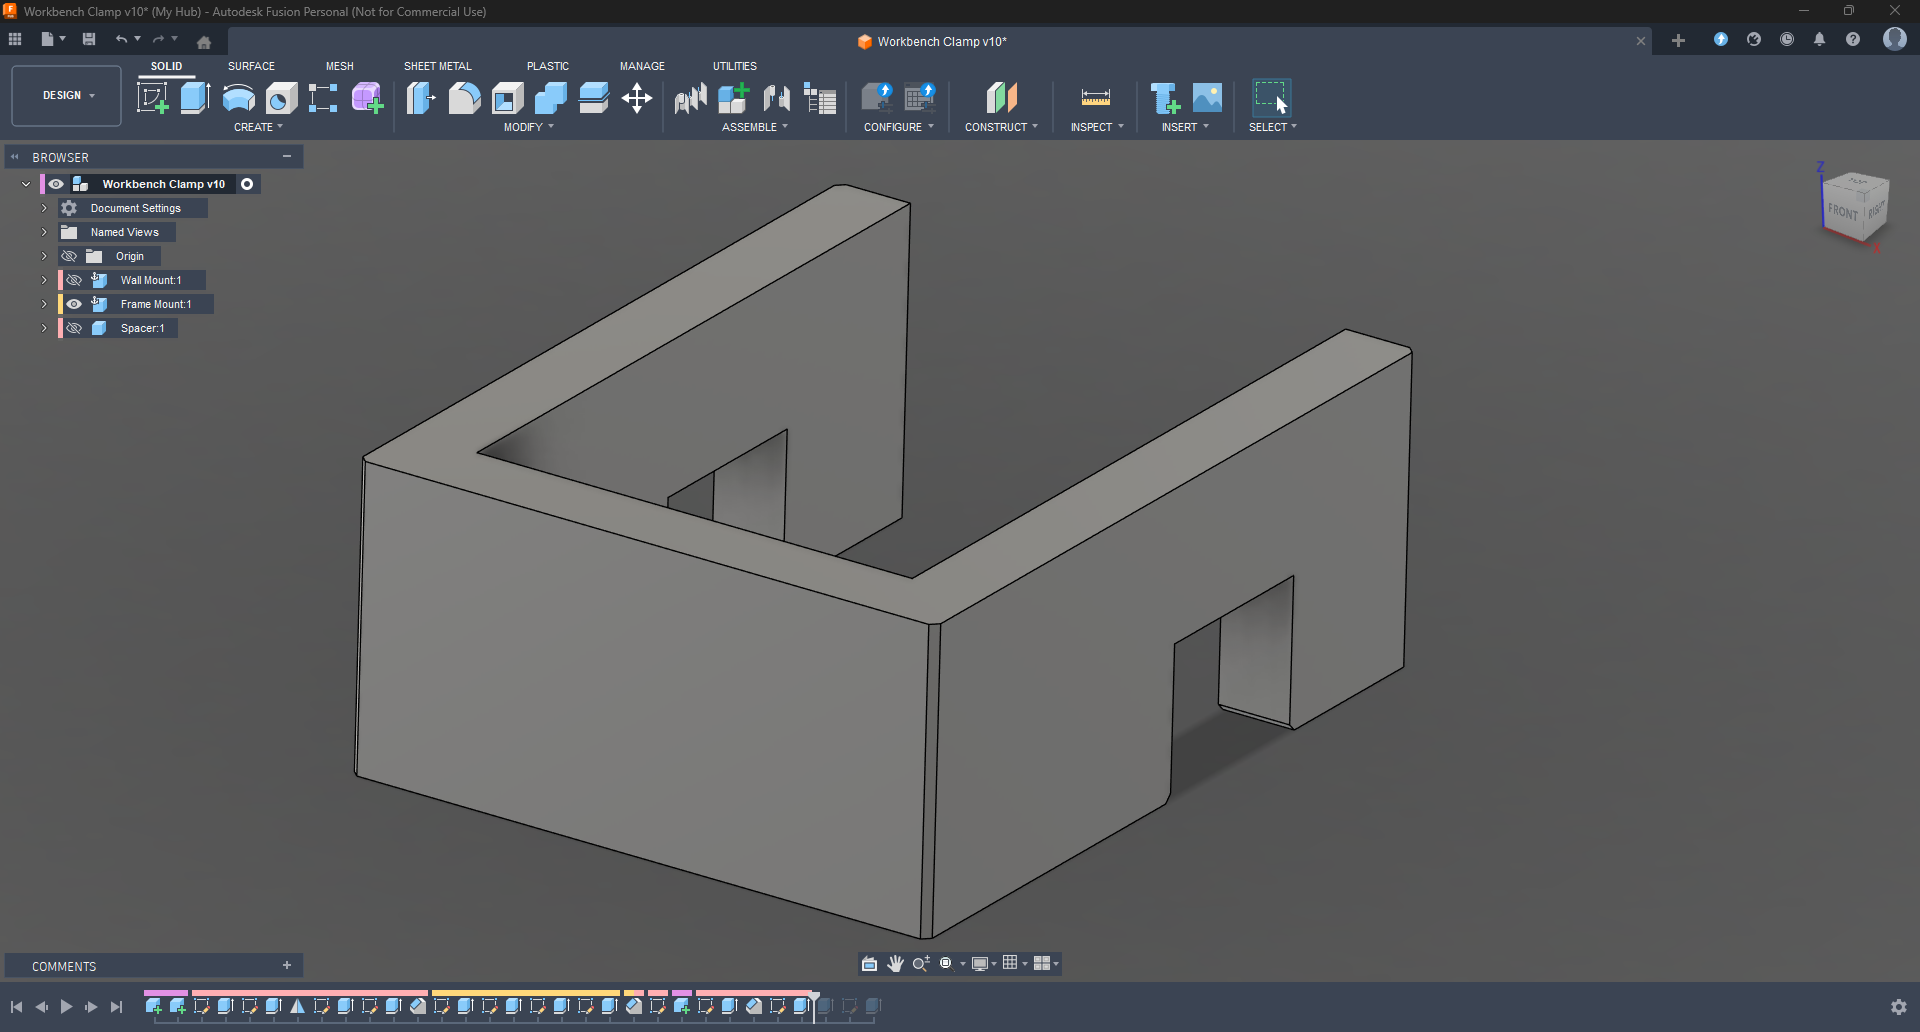
Task: Select the Fillet tool
Action: coord(464,98)
